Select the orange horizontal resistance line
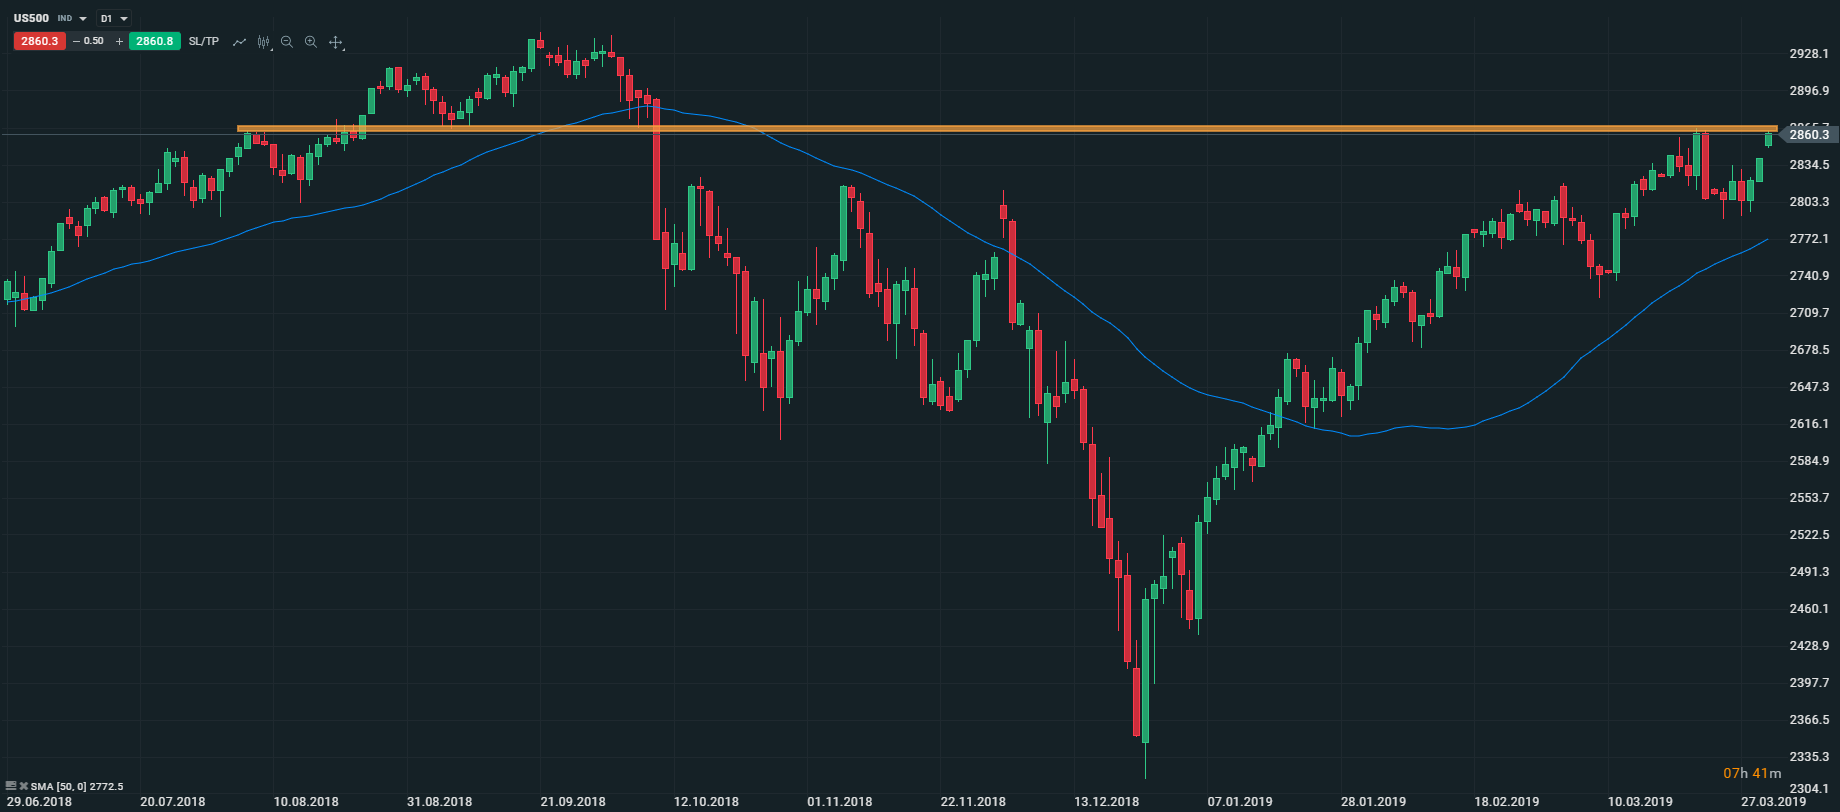 point(1000,128)
